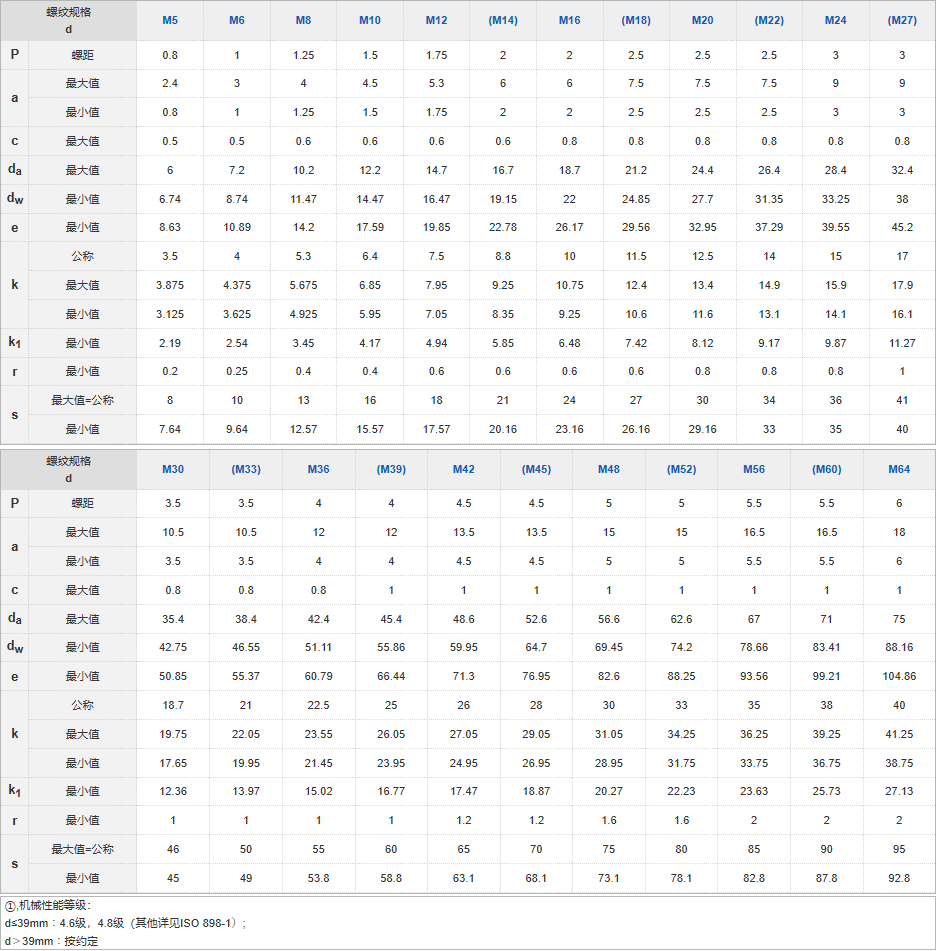This screenshot has width=936, height=951.
Task: Open the M36 thread size link
Action: pyautogui.click(x=318, y=470)
